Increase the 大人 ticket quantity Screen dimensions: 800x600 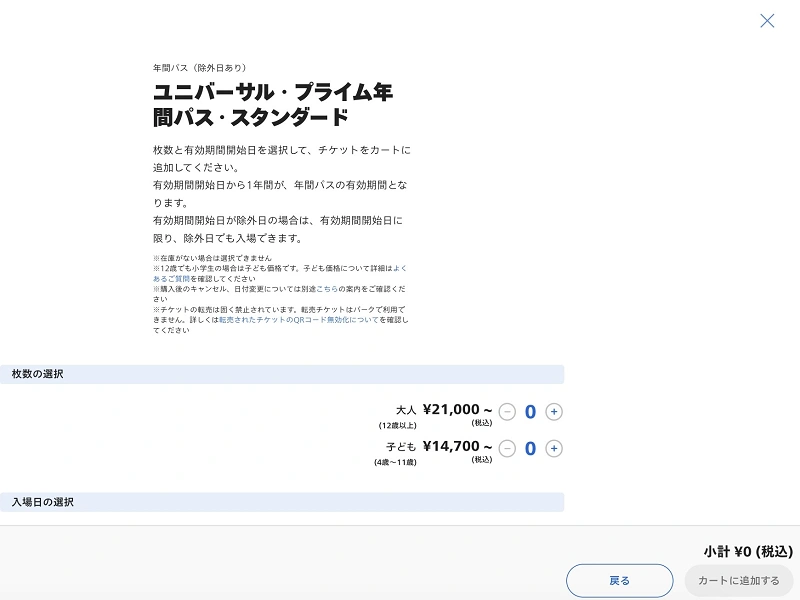(x=554, y=412)
